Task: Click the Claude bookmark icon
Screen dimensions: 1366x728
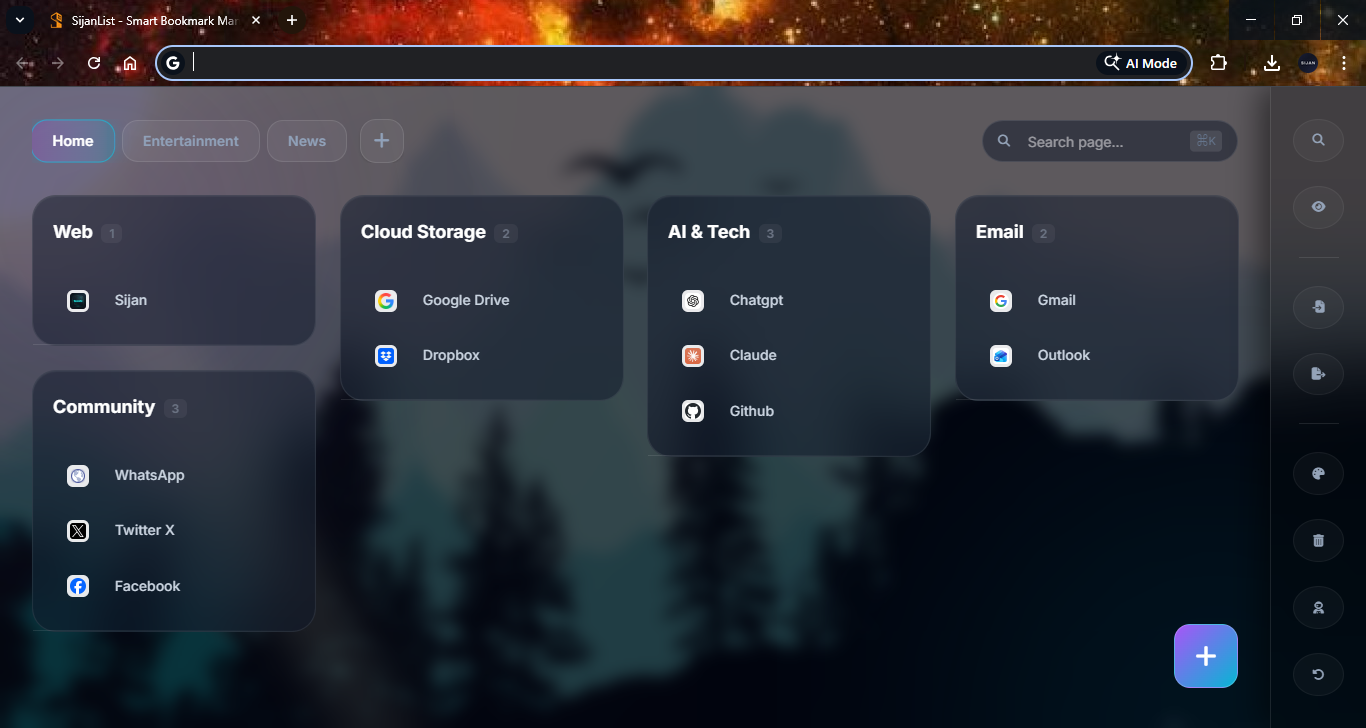Action: (693, 355)
